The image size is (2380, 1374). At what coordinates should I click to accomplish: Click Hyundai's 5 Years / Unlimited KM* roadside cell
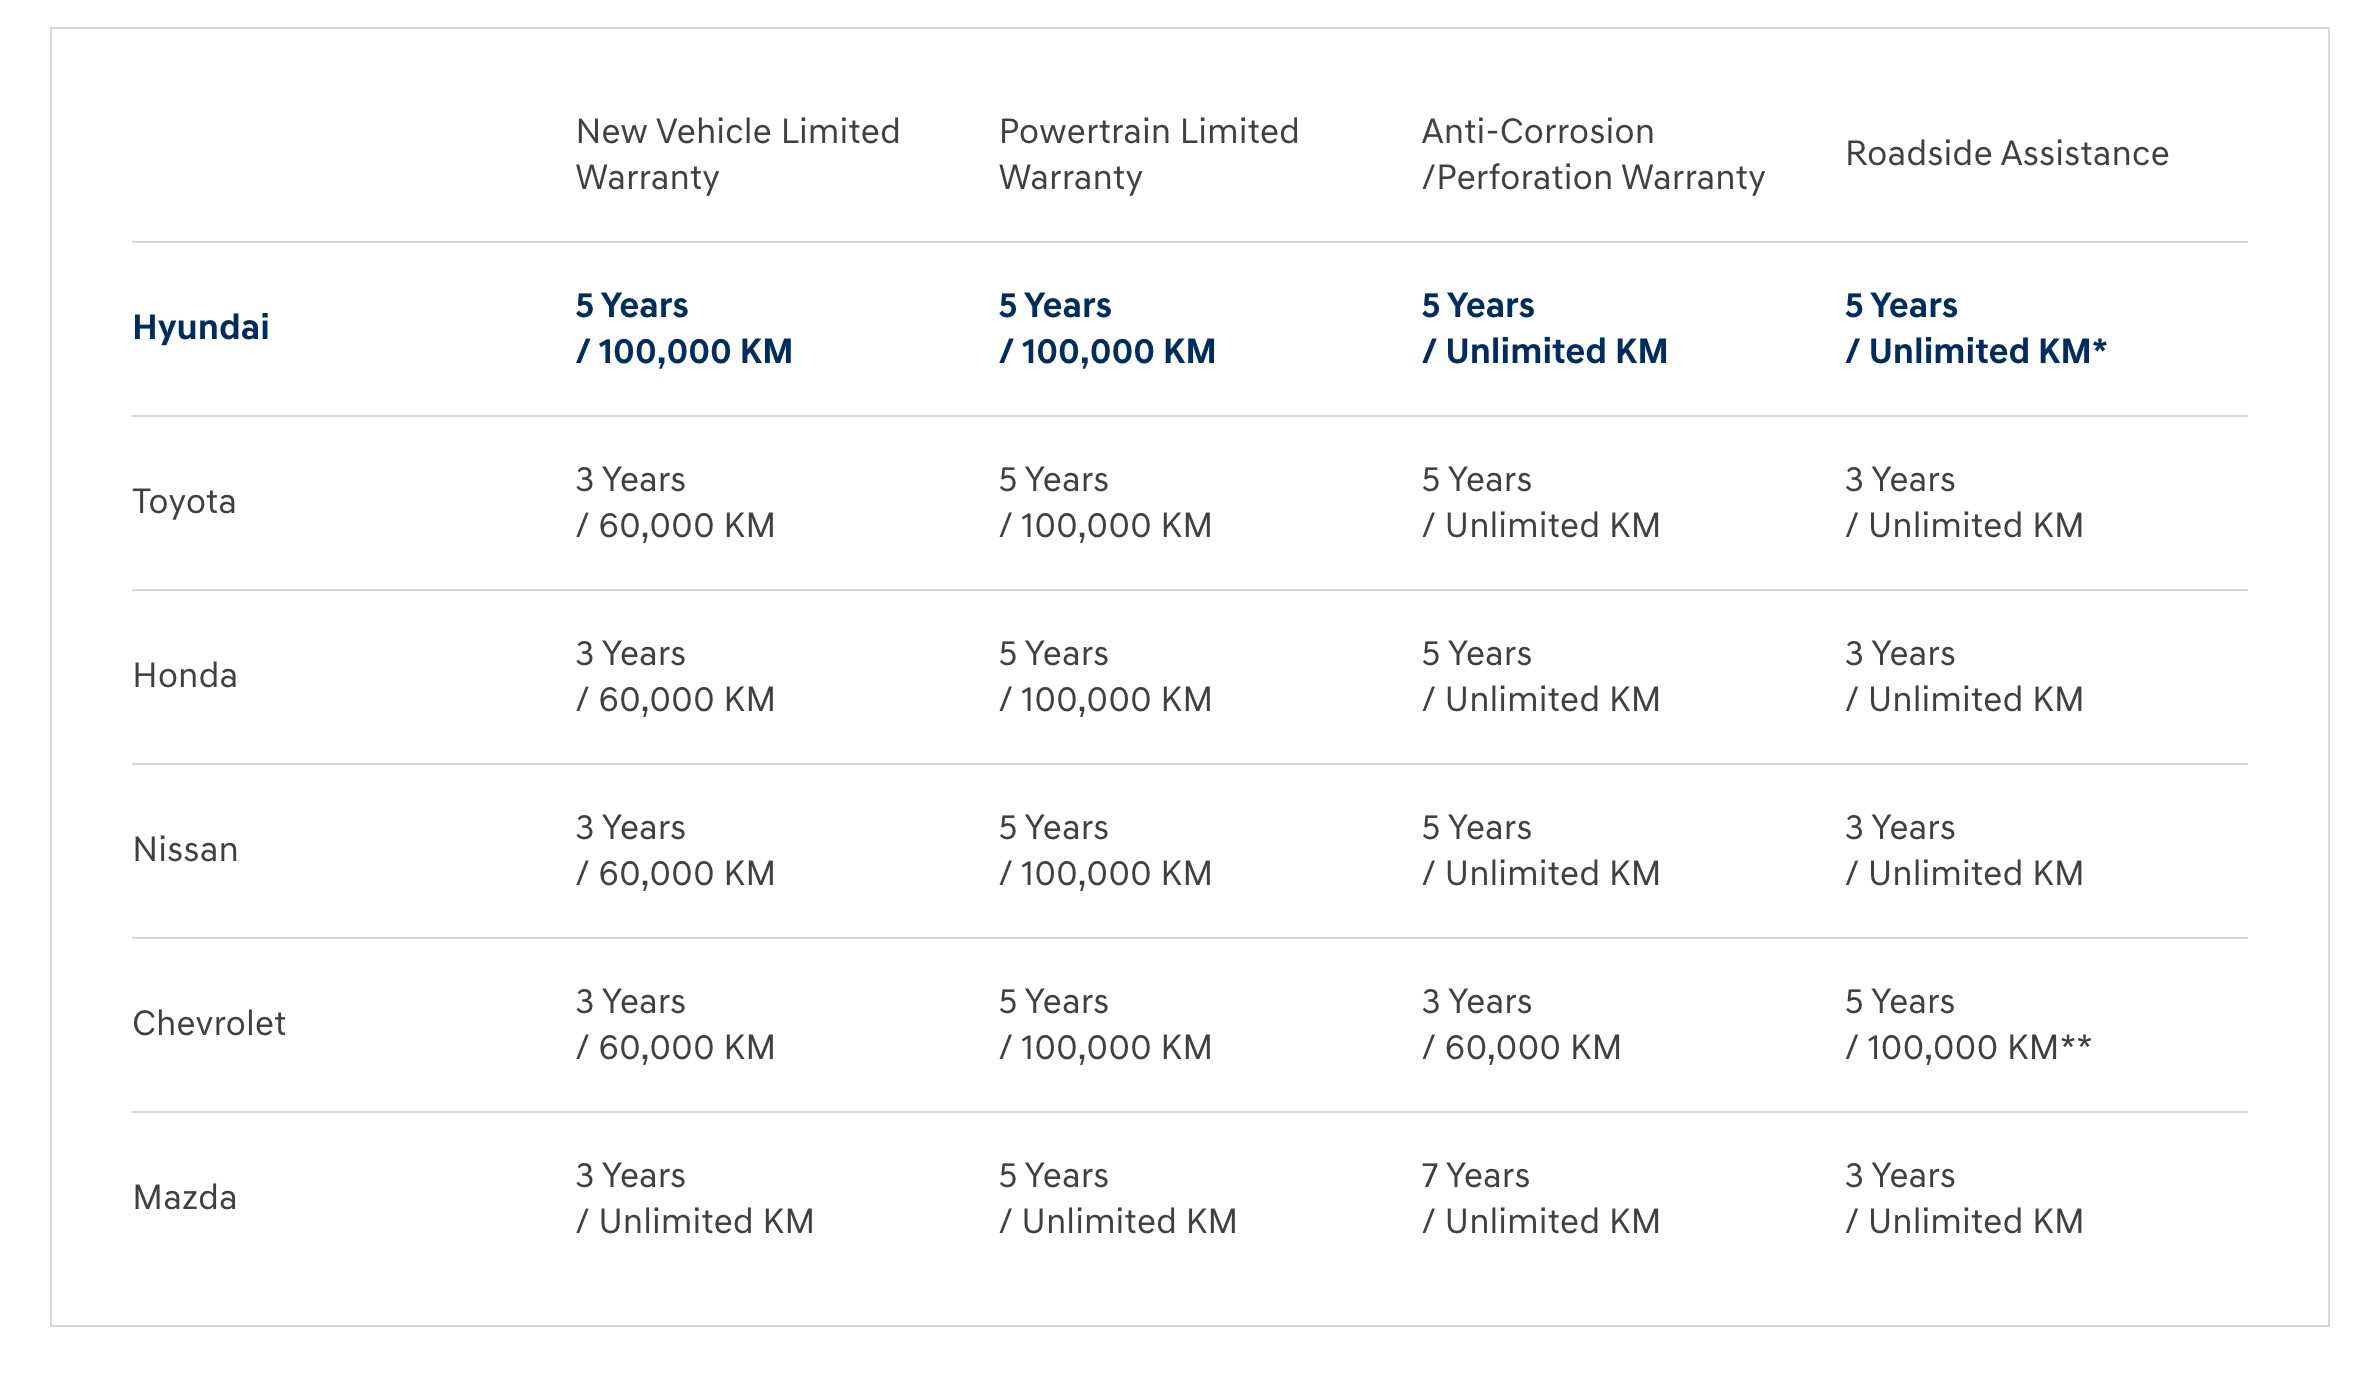(x=1975, y=328)
